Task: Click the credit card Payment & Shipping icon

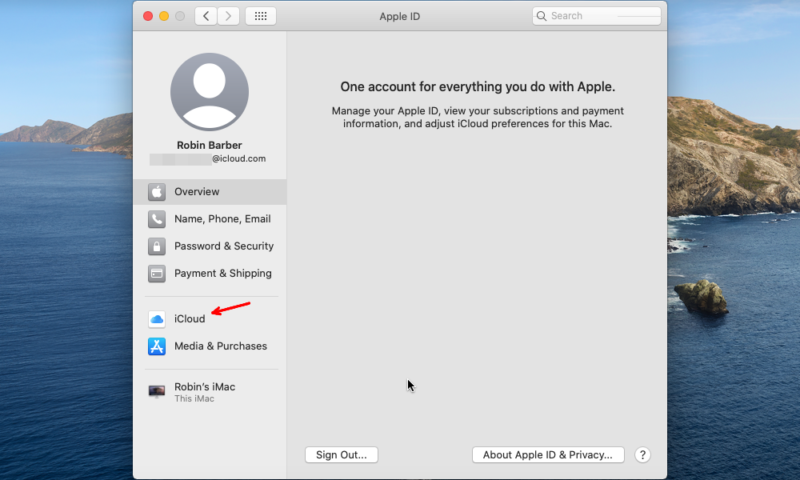Action: point(157,273)
